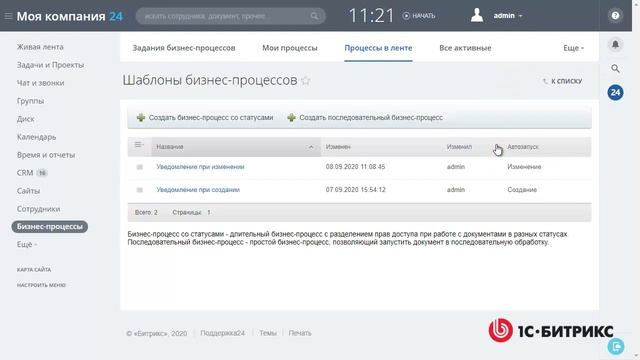Click Создать бизнес-процесс со статусами
The width and height of the screenshot is (640, 360).
point(205,118)
